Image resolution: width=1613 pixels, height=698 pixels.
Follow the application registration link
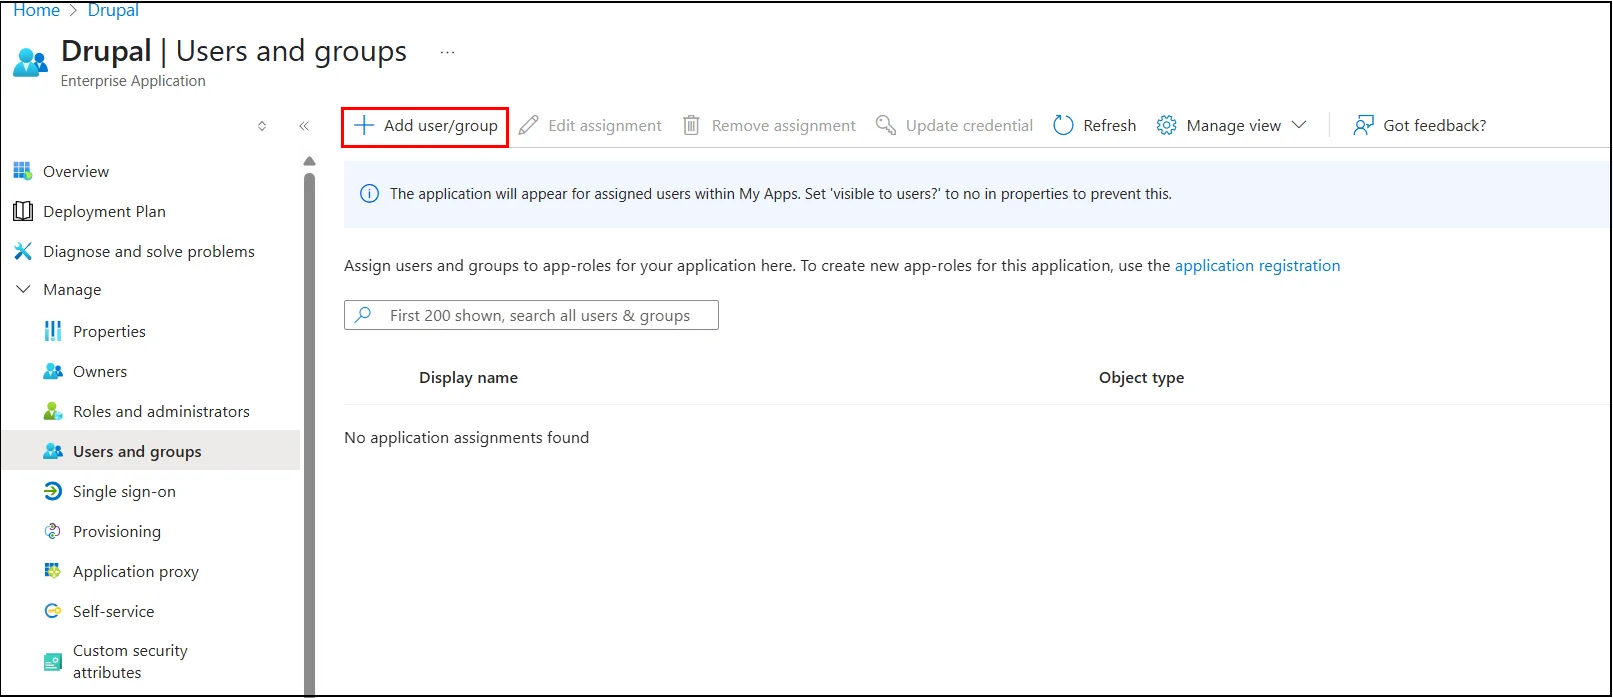click(1257, 265)
